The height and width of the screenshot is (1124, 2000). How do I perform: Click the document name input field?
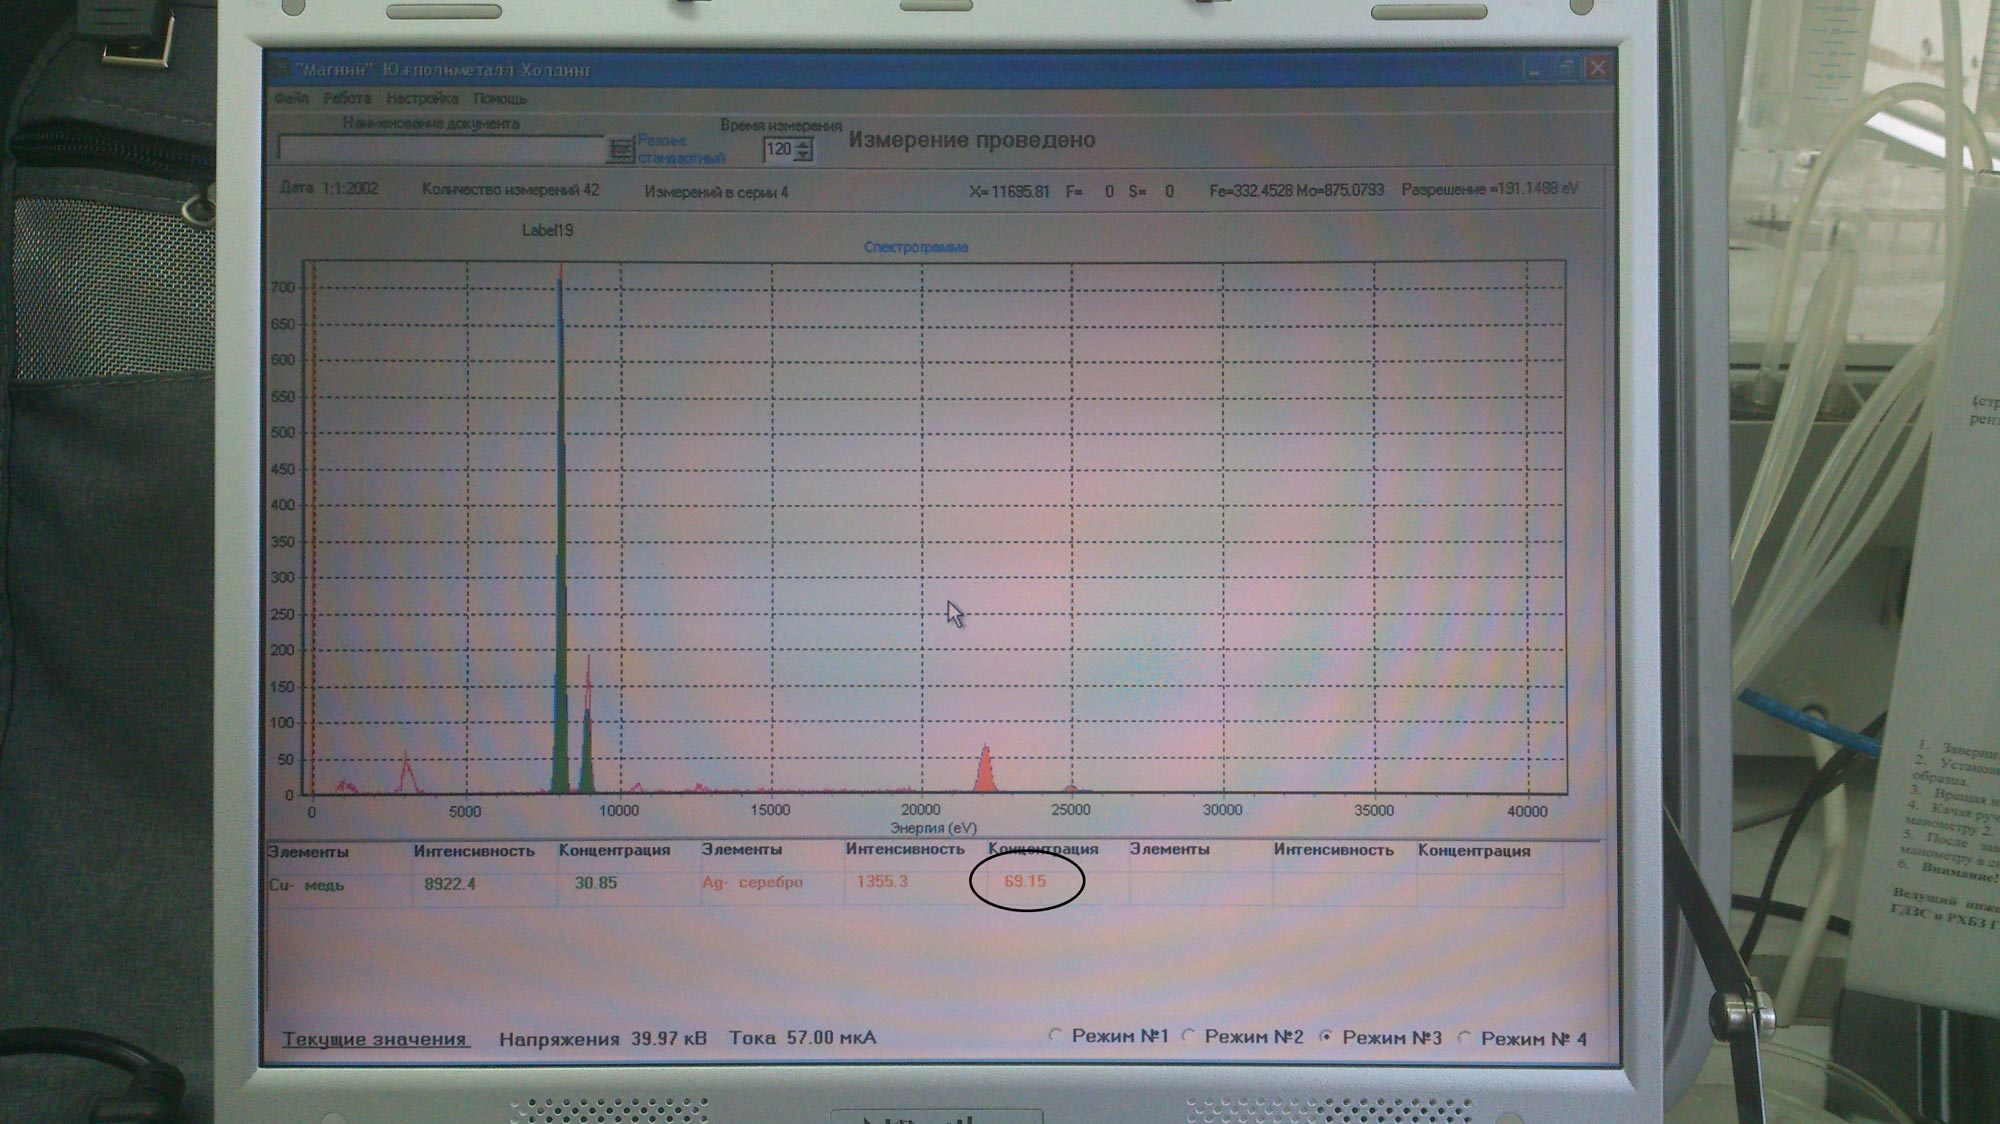[x=440, y=149]
